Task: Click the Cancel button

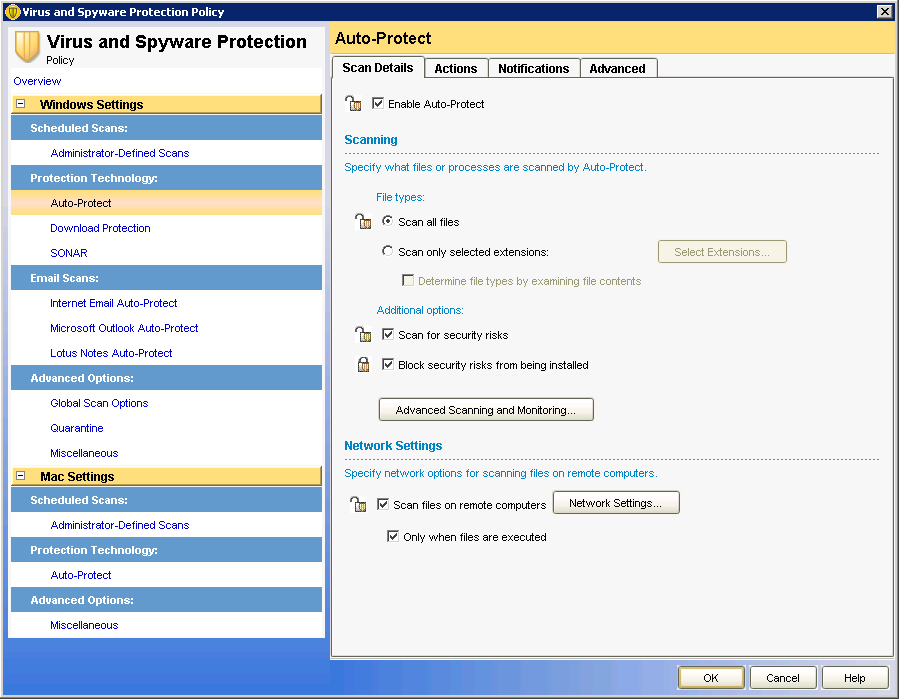Action: click(x=783, y=678)
